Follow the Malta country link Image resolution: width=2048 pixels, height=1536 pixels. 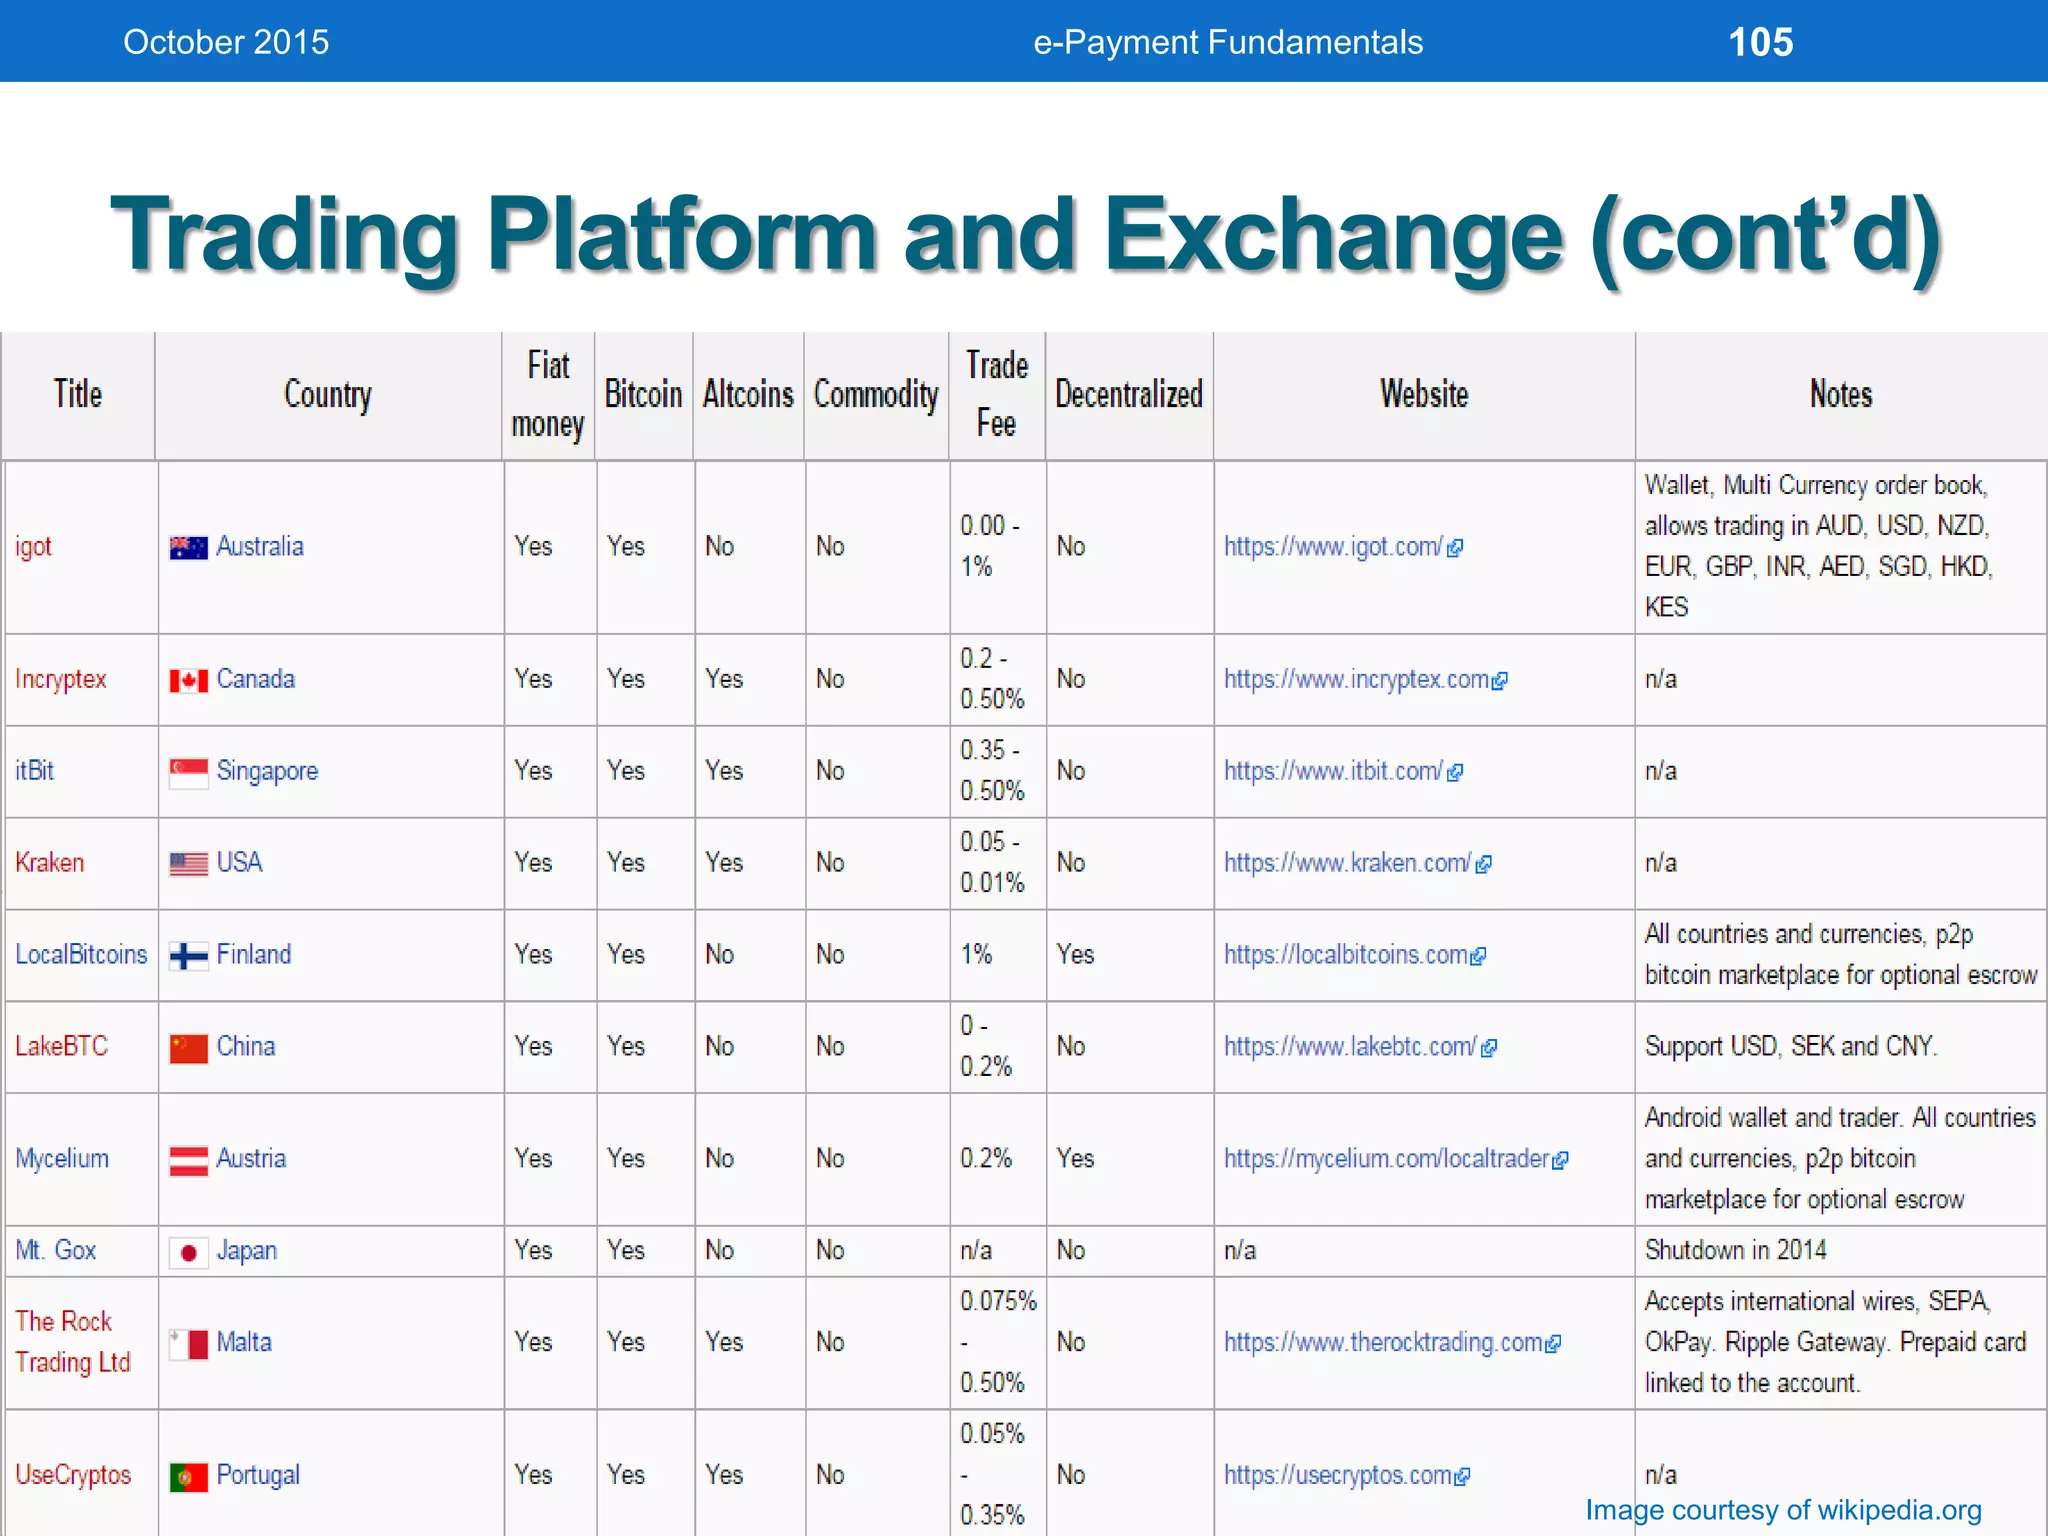[x=244, y=1342]
